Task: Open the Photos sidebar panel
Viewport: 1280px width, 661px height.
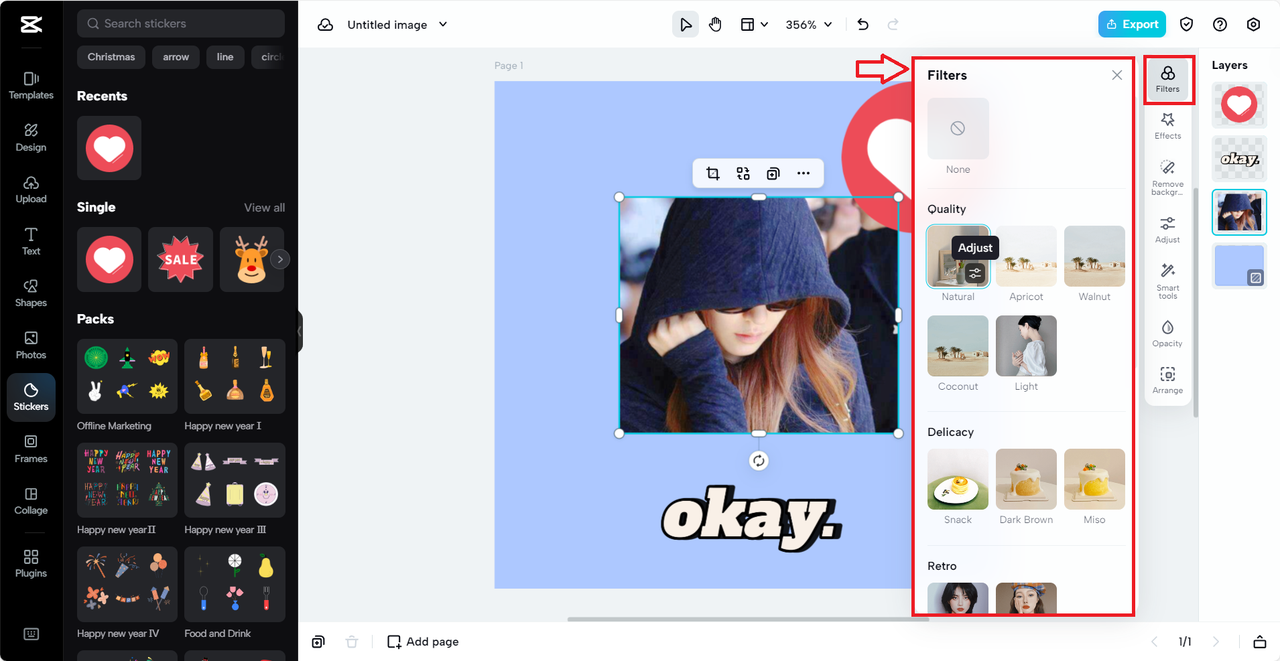Action: pyautogui.click(x=31, y=345)
